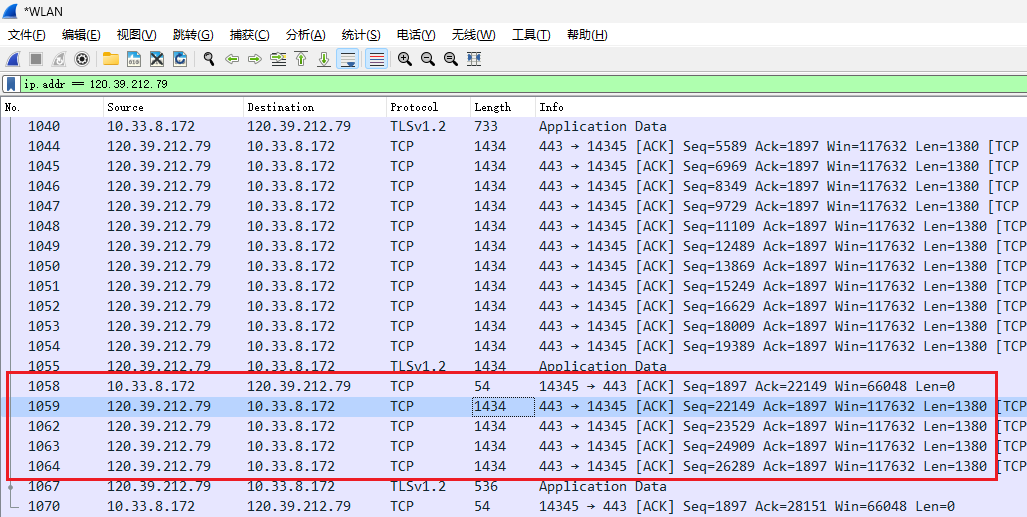
Task: Go forward to next packet arrow
Action: pyautogui.click(x=255, y=59)
